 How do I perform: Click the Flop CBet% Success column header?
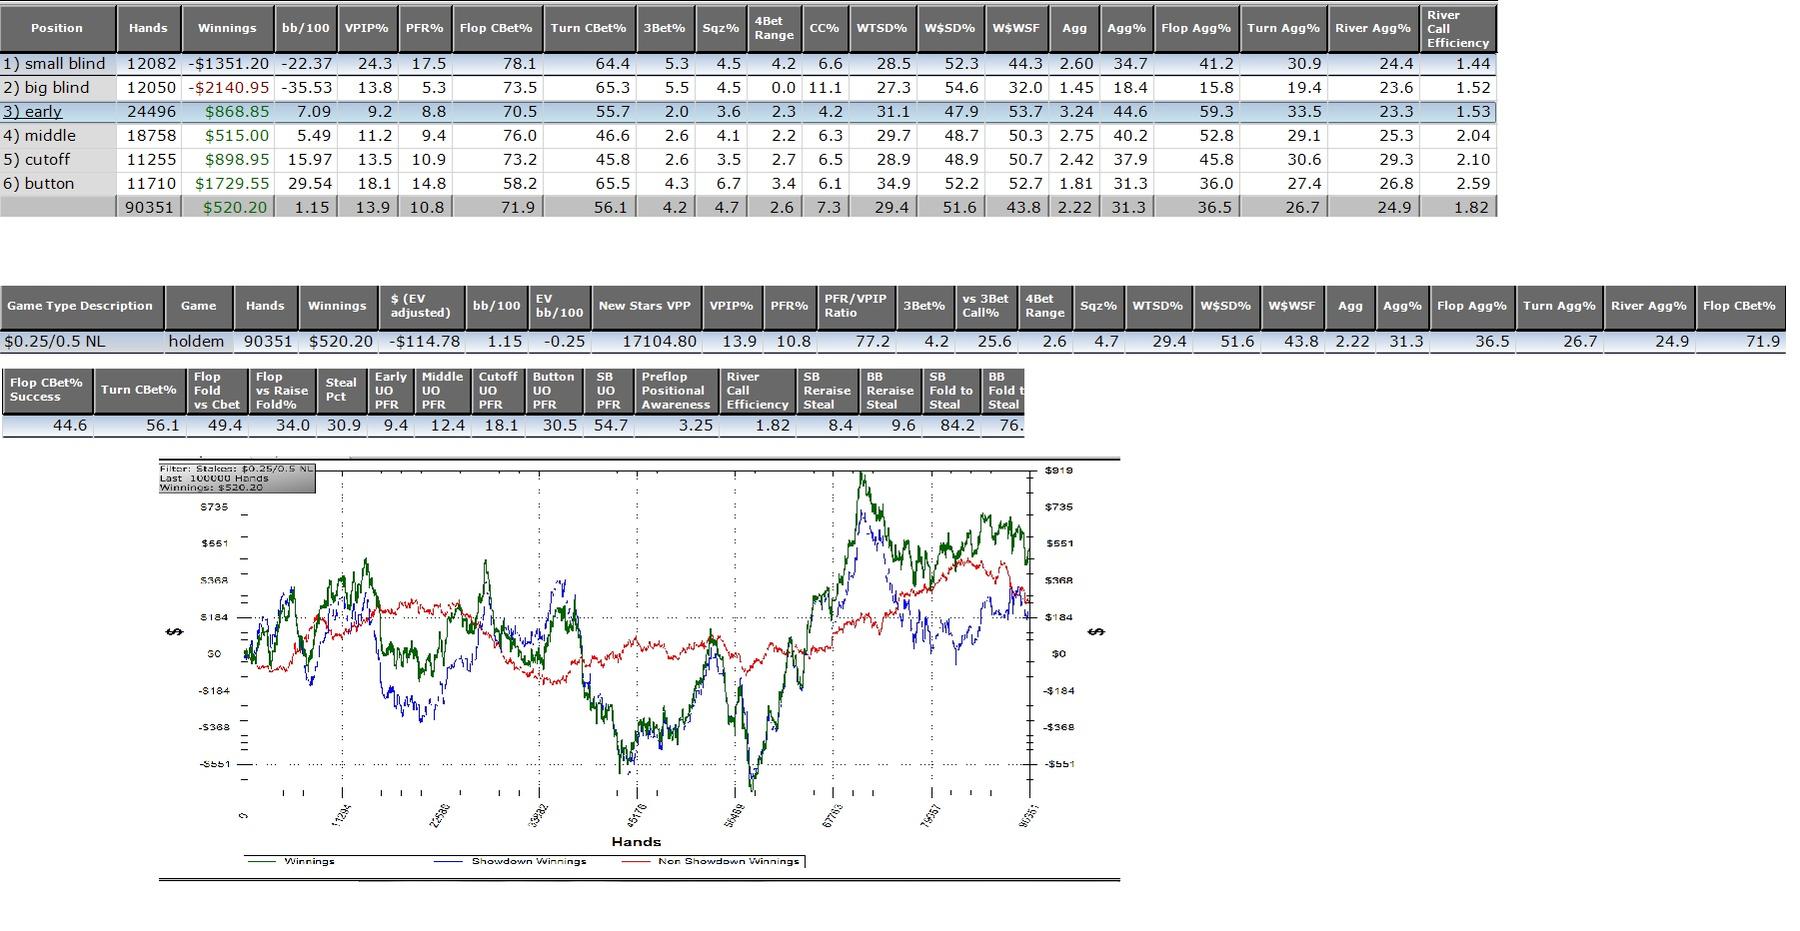coord(46,390)
